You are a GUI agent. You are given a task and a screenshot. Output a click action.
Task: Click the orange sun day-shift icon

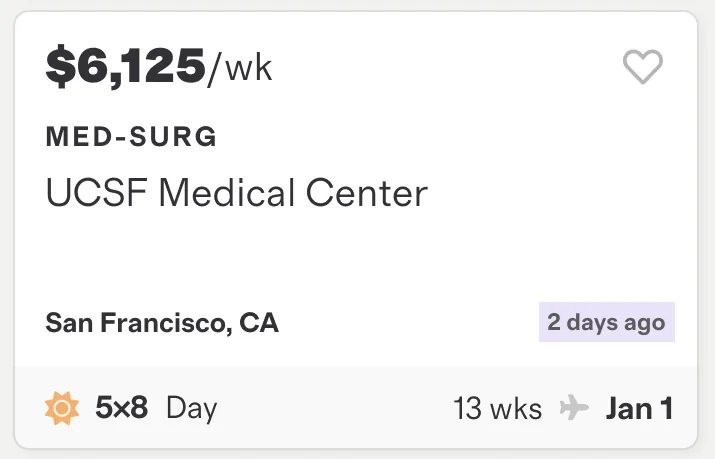point(62,408)
